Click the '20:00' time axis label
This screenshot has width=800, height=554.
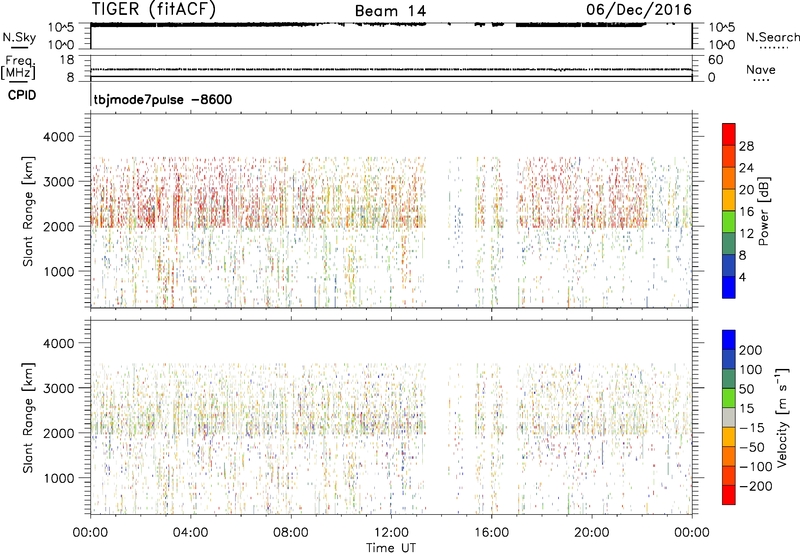591,533
